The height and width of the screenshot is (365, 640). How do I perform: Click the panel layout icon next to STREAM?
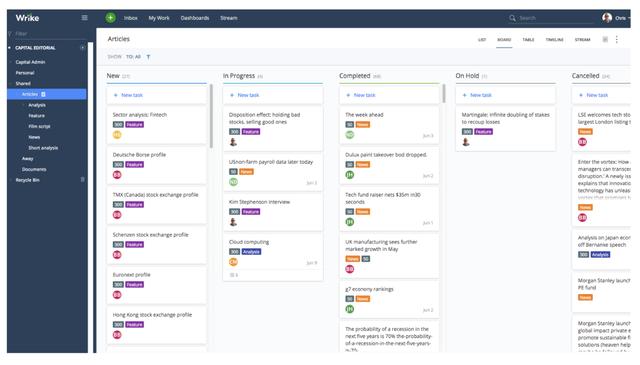pyautogui.click(x=605, y=39)
